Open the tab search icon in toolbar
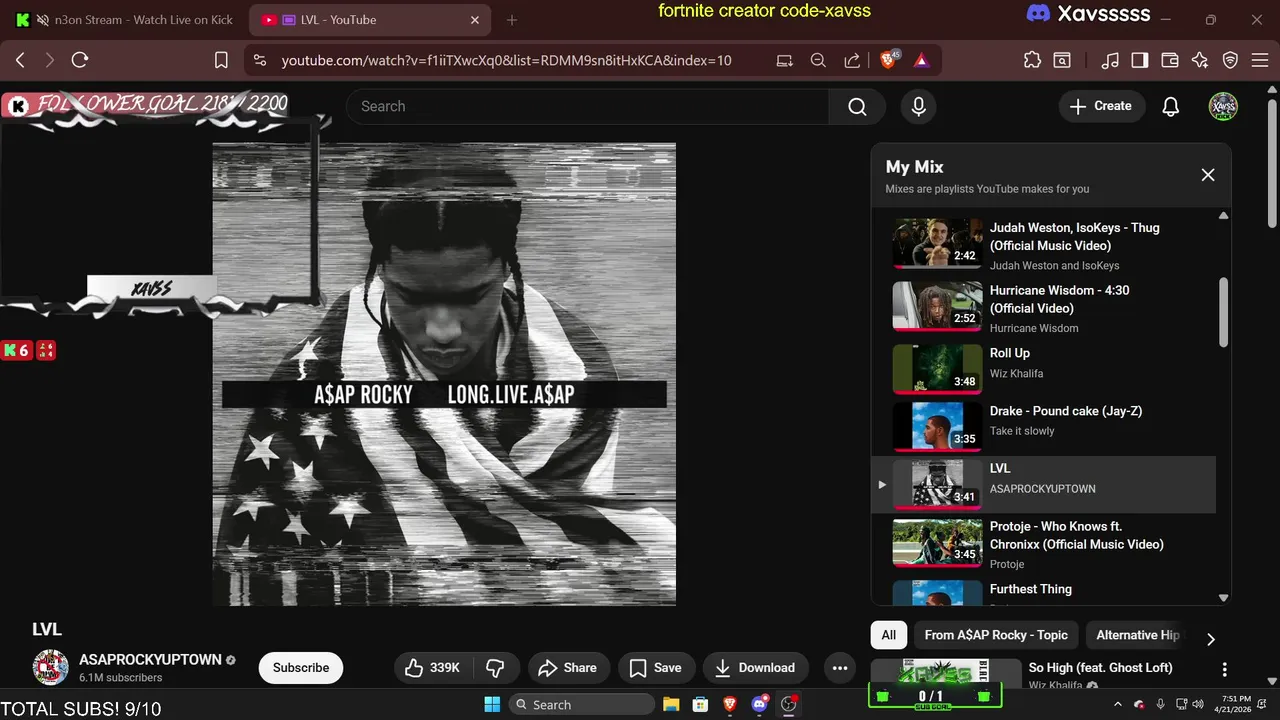This screenshot has width=1280, height=720. click(1063, 60)
